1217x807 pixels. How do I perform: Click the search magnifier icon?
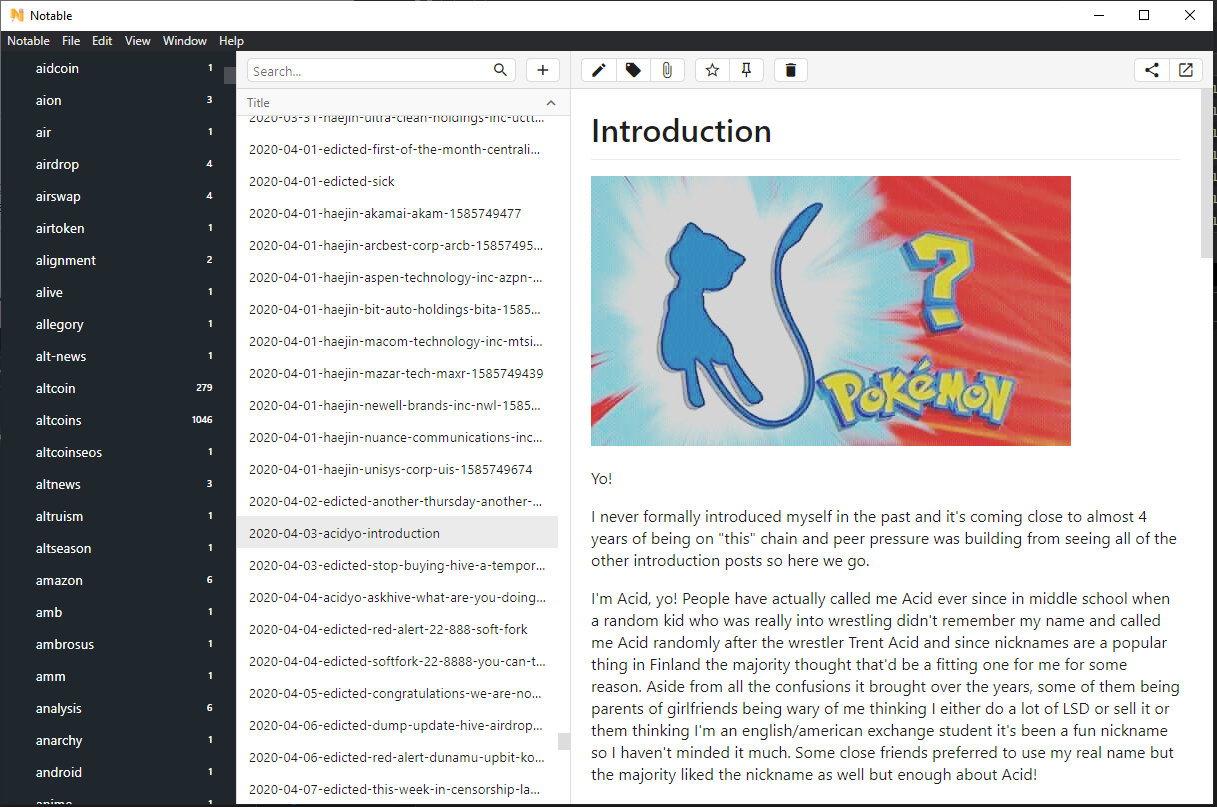(501, 70)
